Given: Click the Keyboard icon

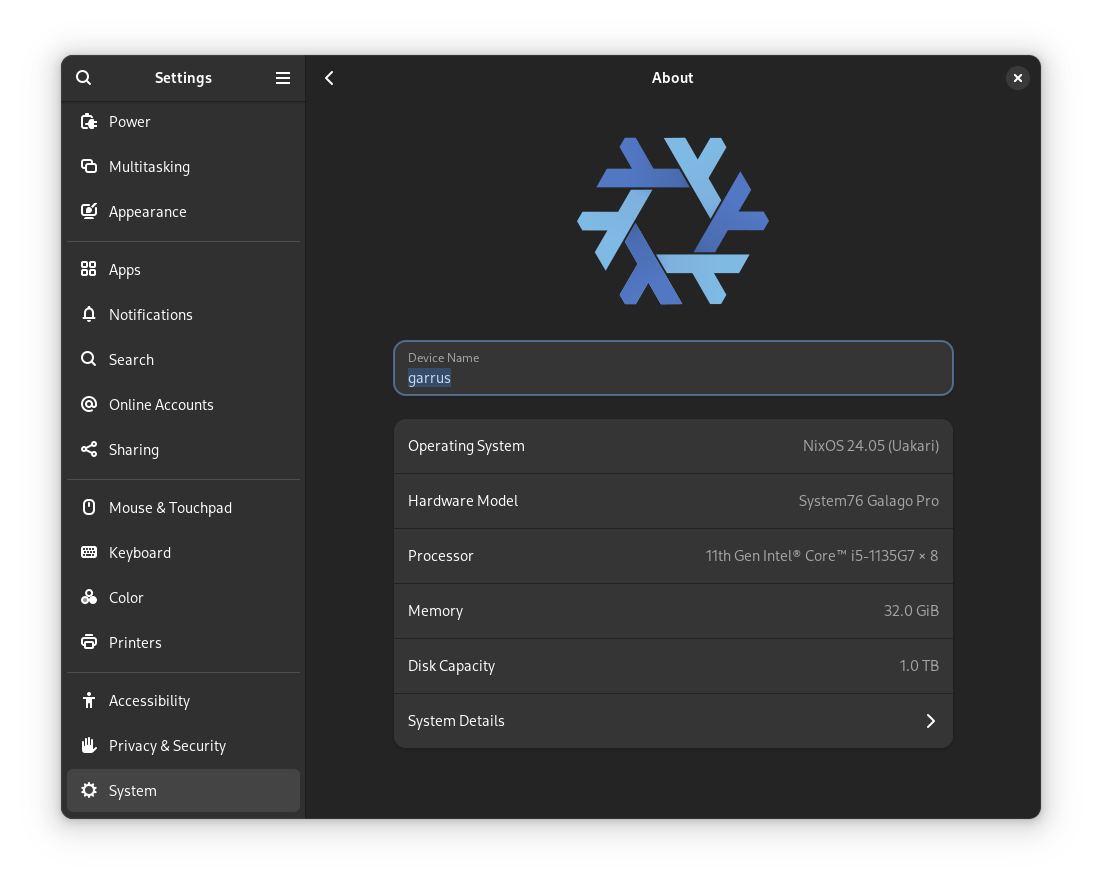Looking at the screenshot, I should (89, 552).
